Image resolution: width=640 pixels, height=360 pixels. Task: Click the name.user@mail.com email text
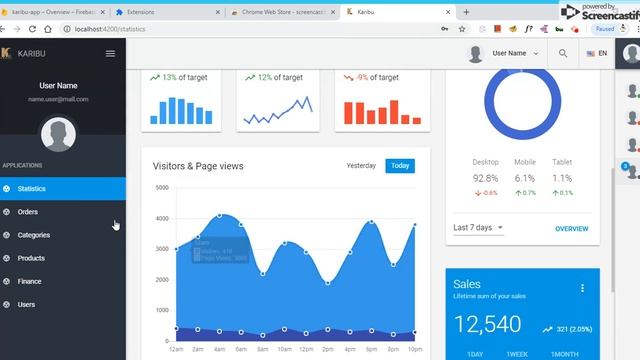click(58, 99)
